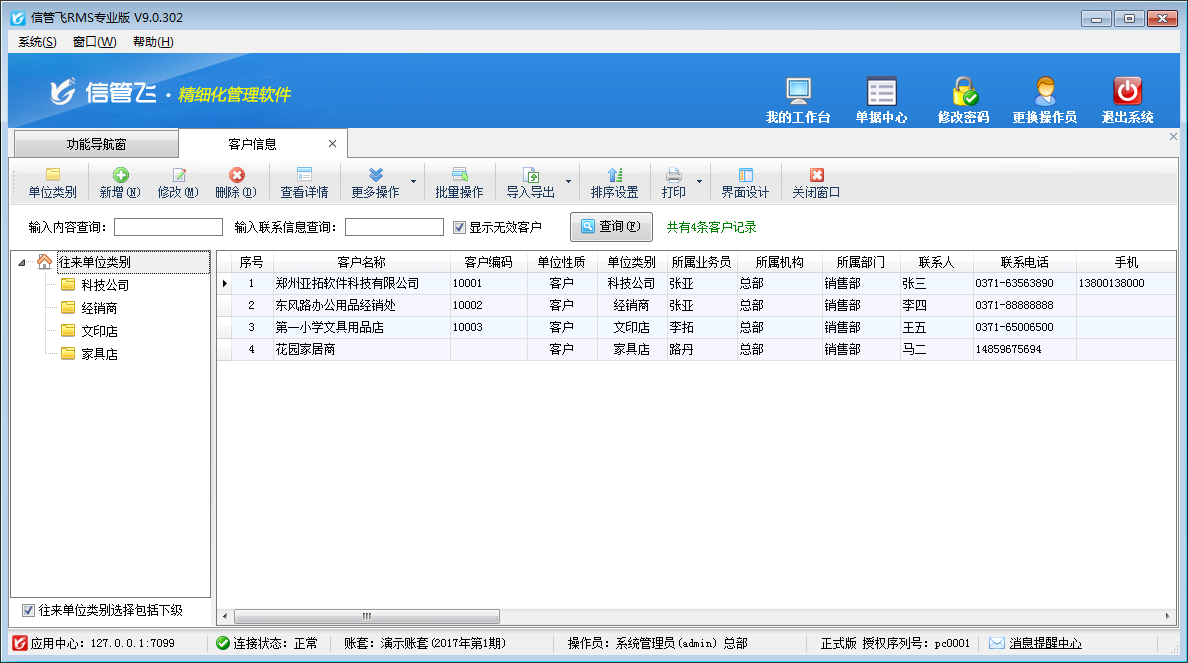Click the 单据中心 icon
Viewport: 1188px width, 663px height.
pos(882,95)
